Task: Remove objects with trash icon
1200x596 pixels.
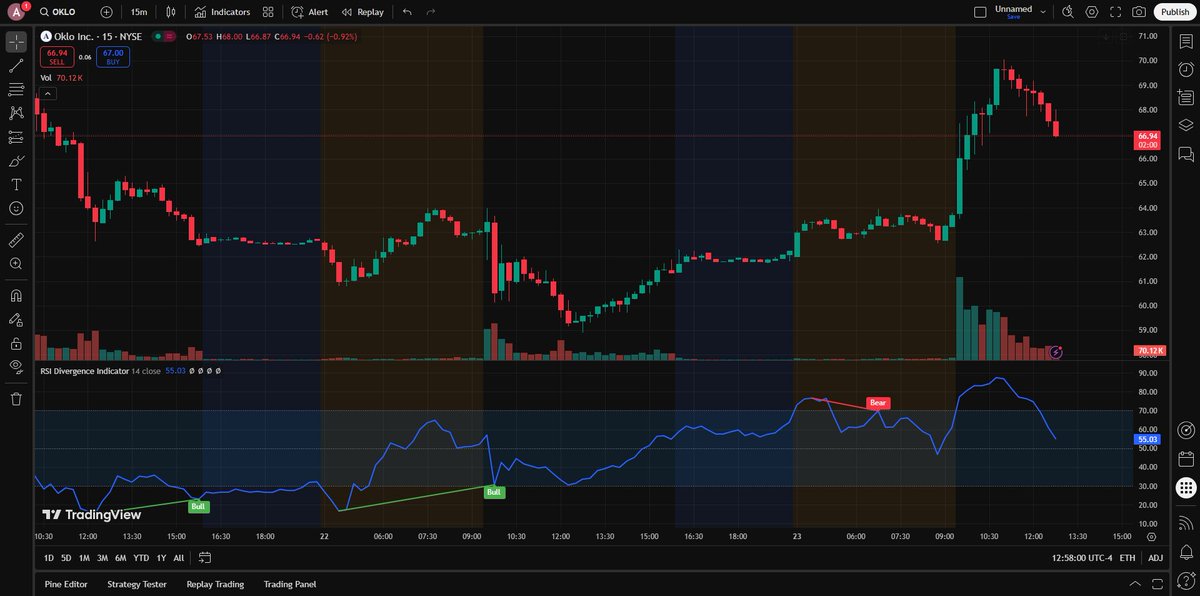Action: (x=16, y=398)
